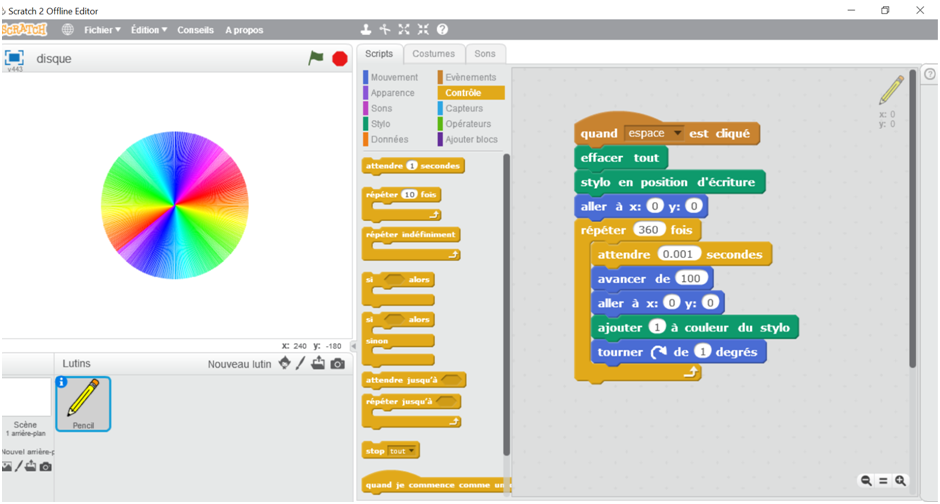The height and width of the screenshot is (504, 940).
Task: Open the Fichier menu
Action: pyautogui.click(x=102, y=30)
